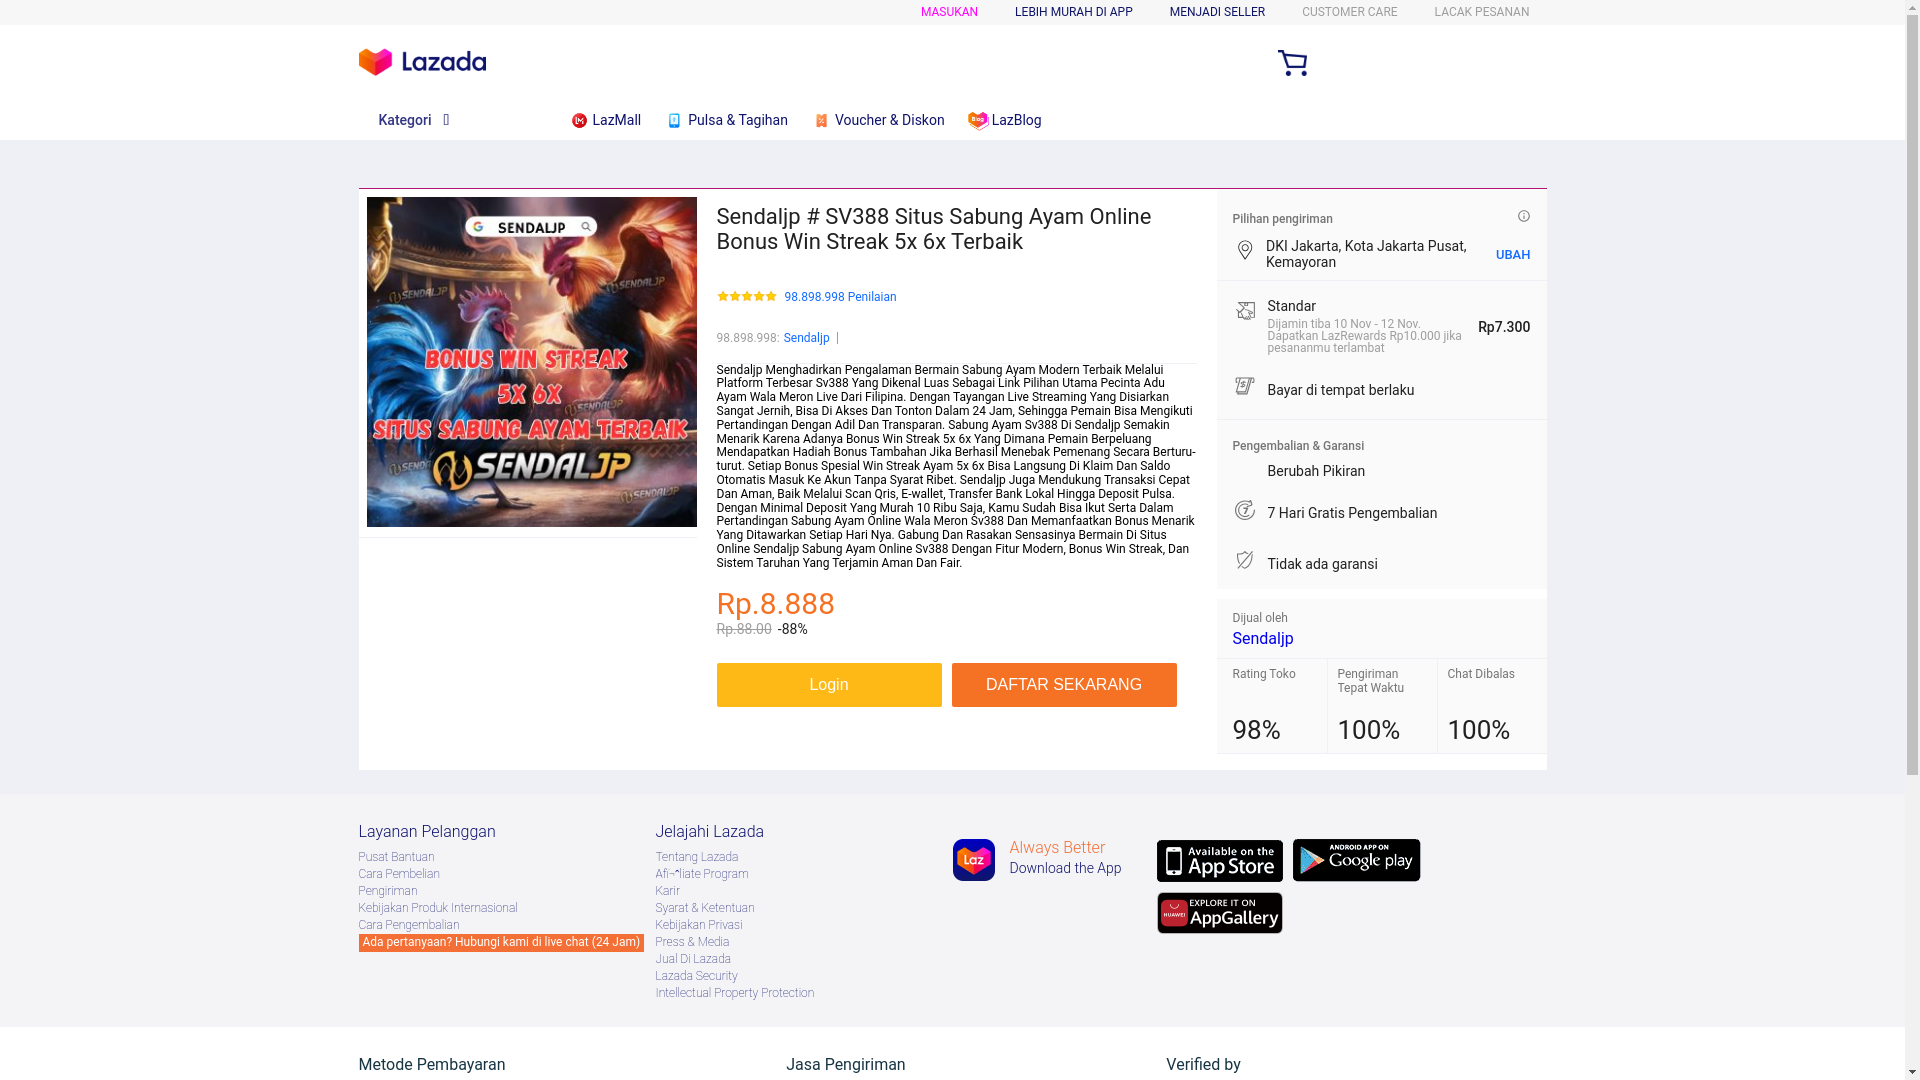Click the 98% Rating Toko value
The height and width of the screenshot is (1080, 1920).
1256,730
